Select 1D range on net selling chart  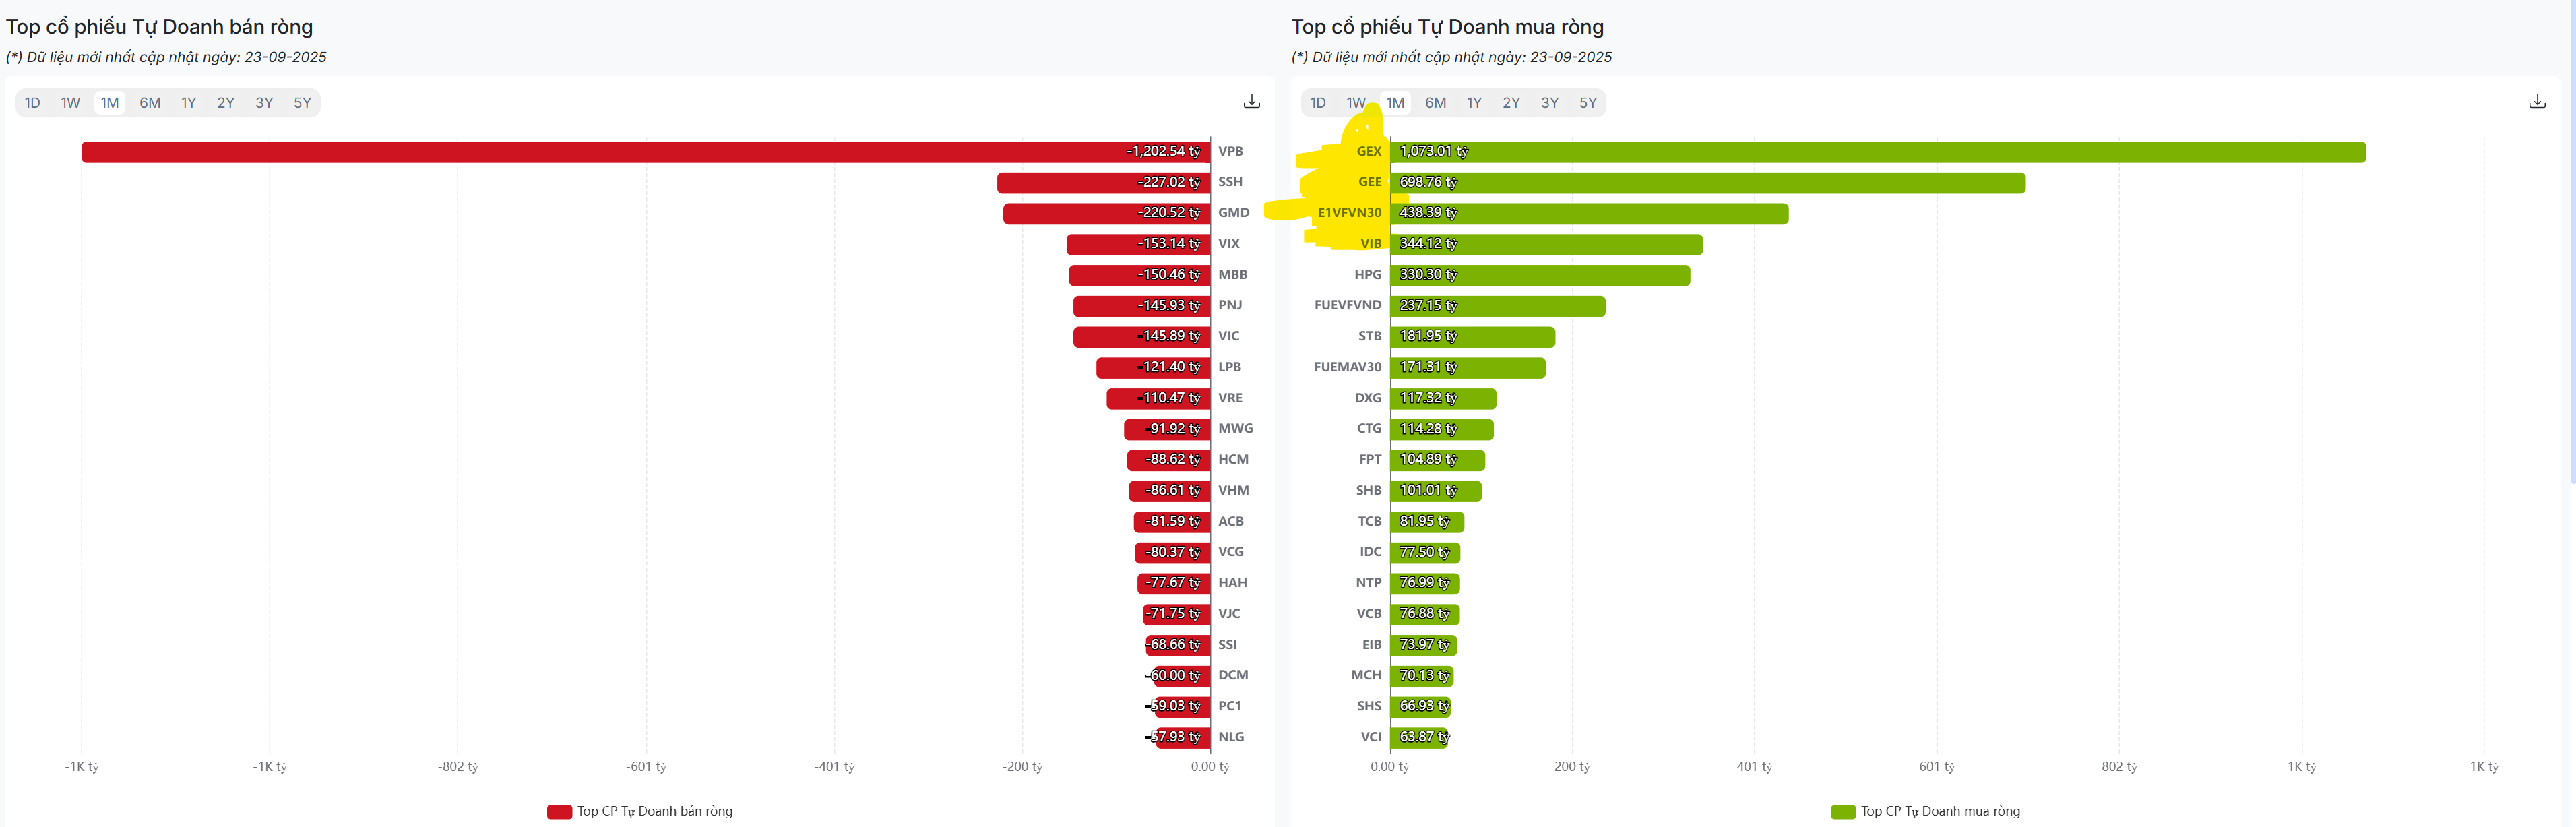click(33, 103)
